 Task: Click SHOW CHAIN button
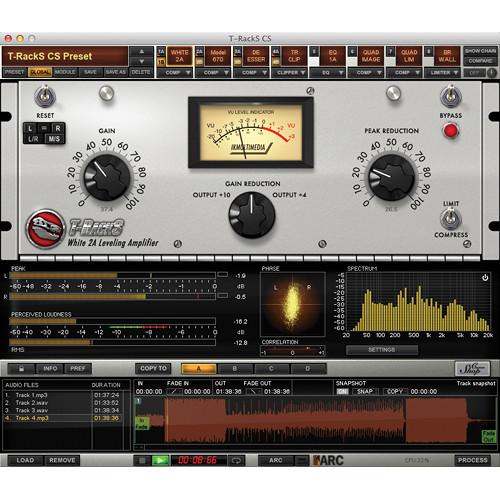(480, 51)
